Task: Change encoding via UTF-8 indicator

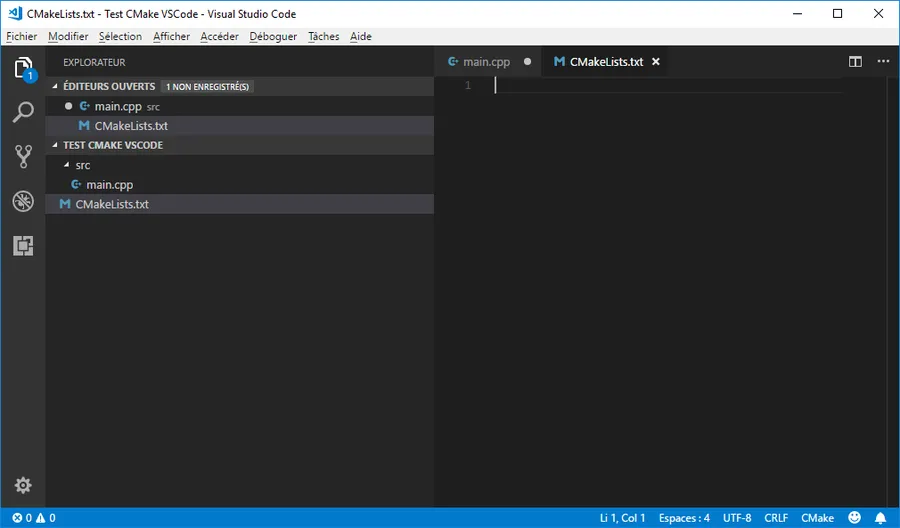Action: (x=737, y=518)
